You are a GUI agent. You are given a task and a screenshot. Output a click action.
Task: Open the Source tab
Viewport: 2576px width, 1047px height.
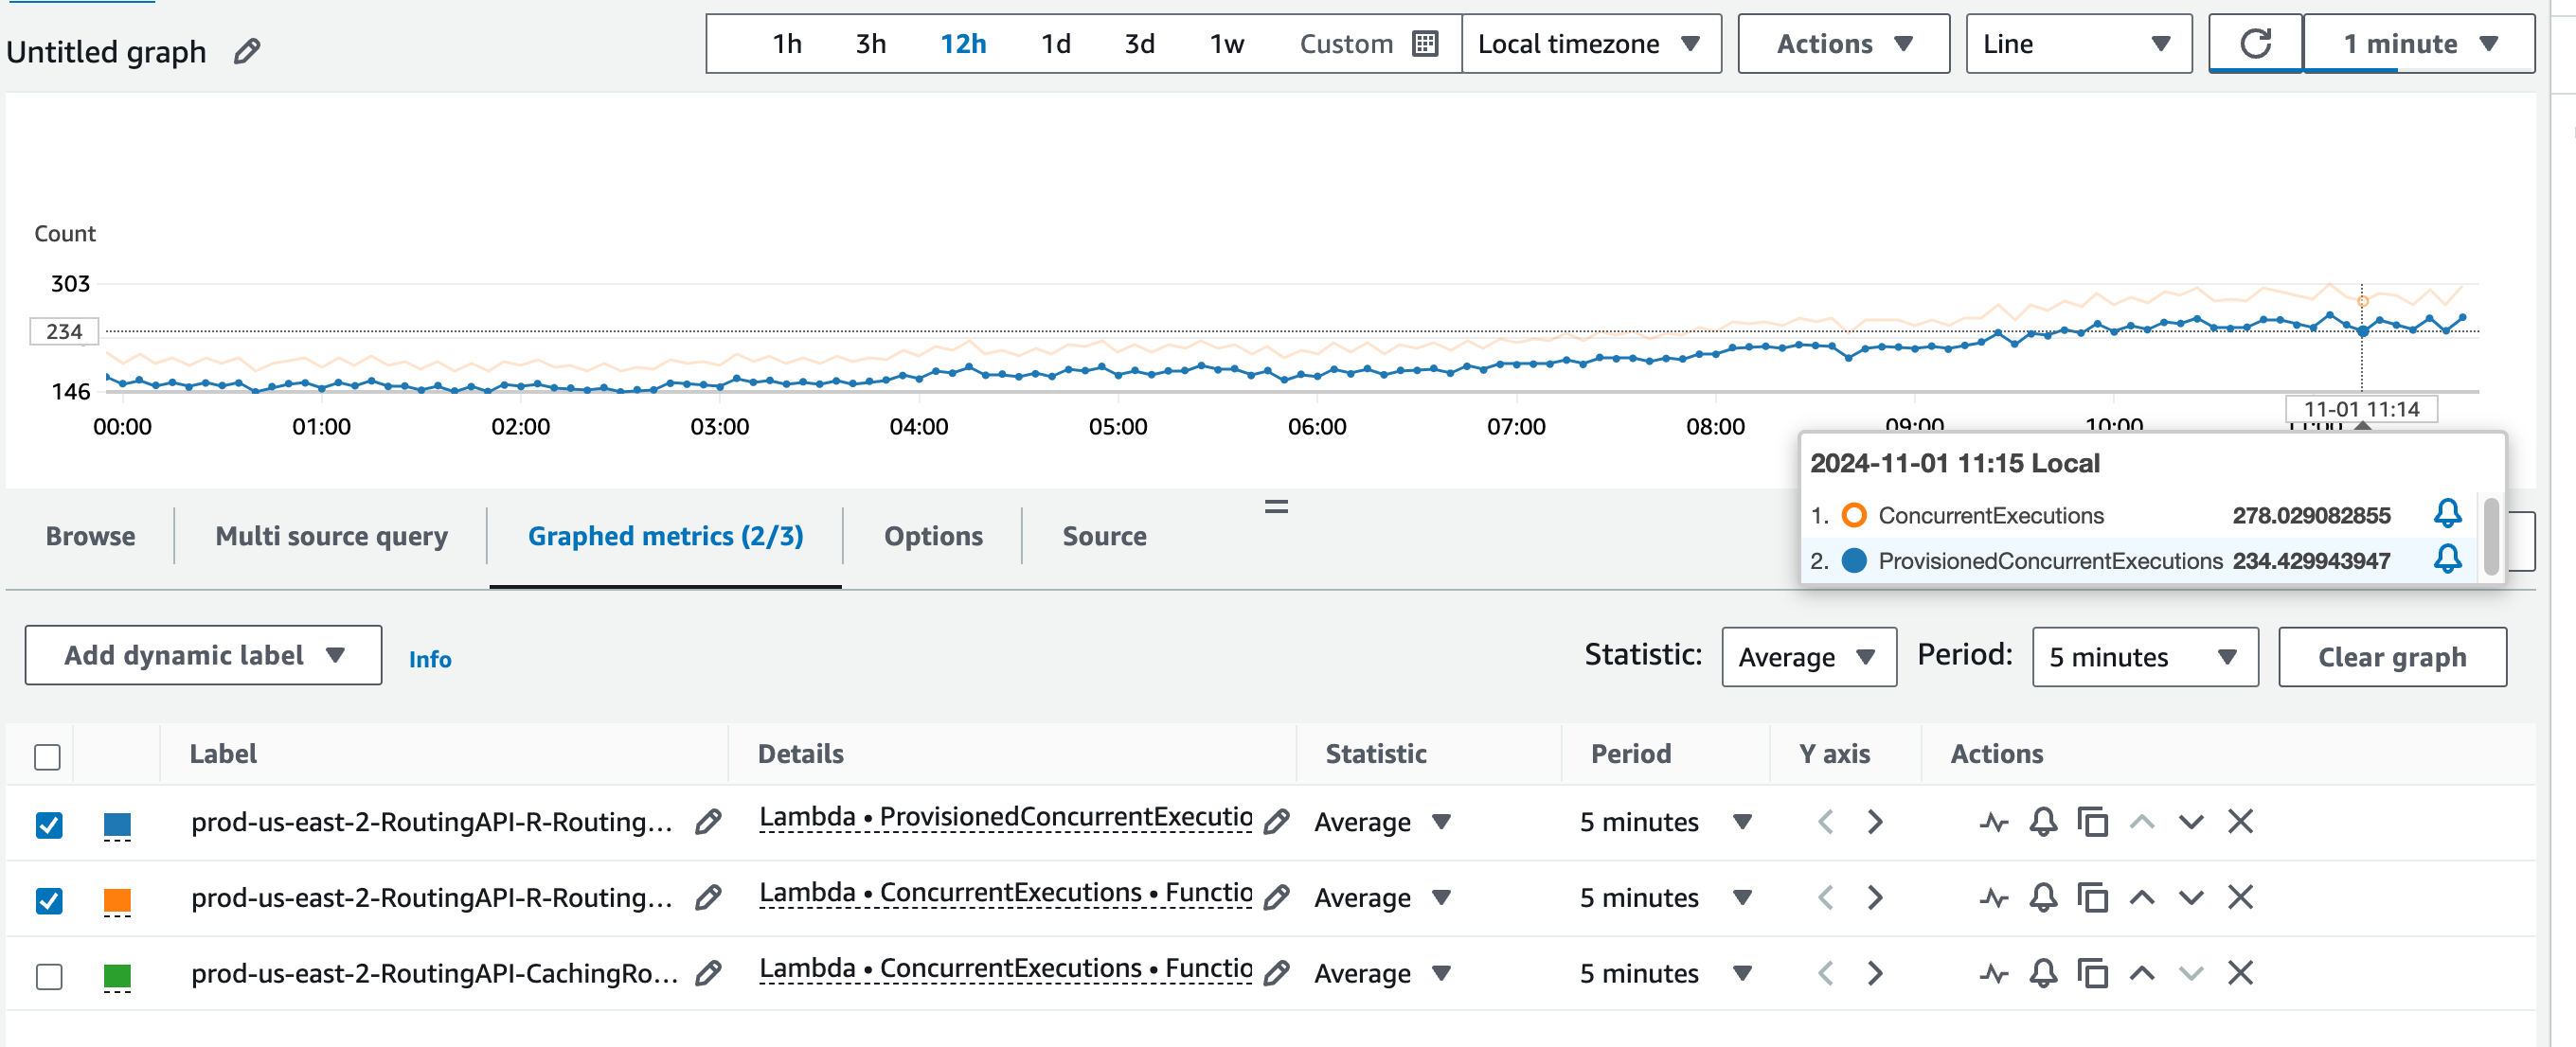pyautogui.click(x=1104, y=536)
